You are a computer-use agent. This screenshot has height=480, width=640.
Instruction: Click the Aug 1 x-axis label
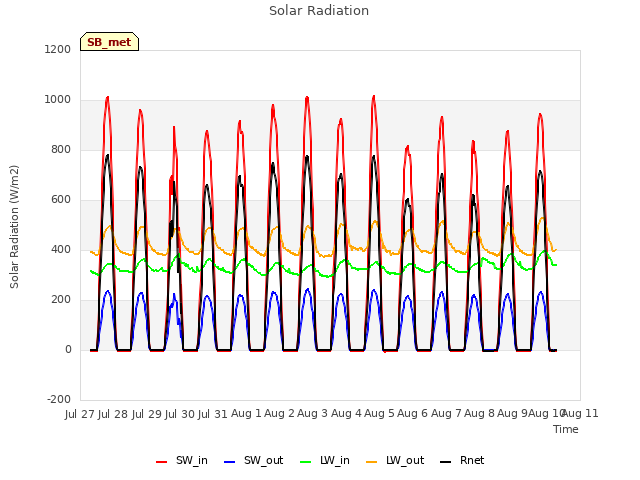pos(246,414)
